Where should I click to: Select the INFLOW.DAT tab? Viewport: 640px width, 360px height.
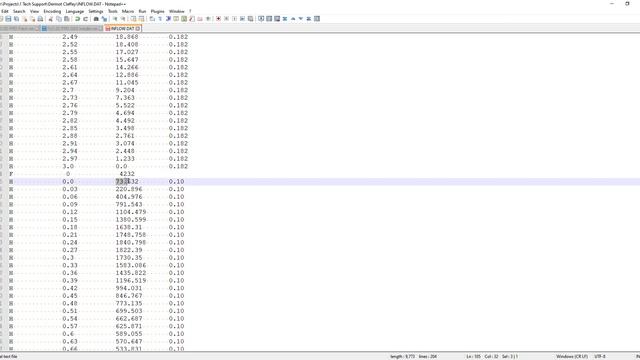(122, 29)
